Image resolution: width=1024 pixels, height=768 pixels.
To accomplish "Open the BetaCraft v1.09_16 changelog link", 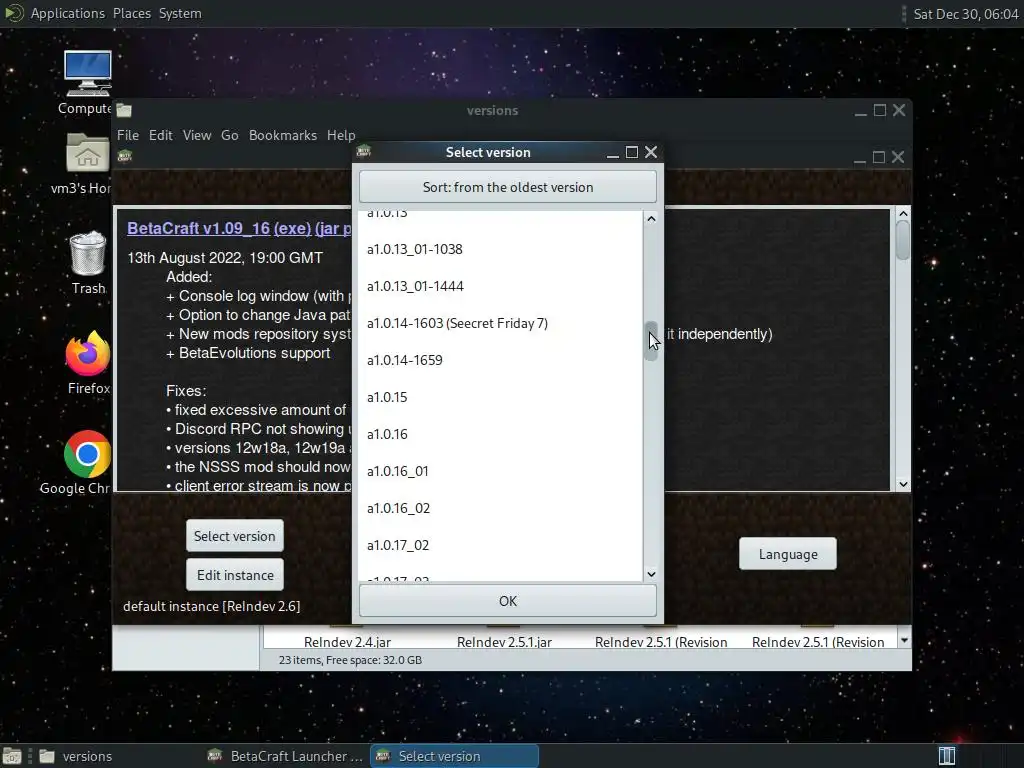I will pyautogui.click(x=239, y=229).
